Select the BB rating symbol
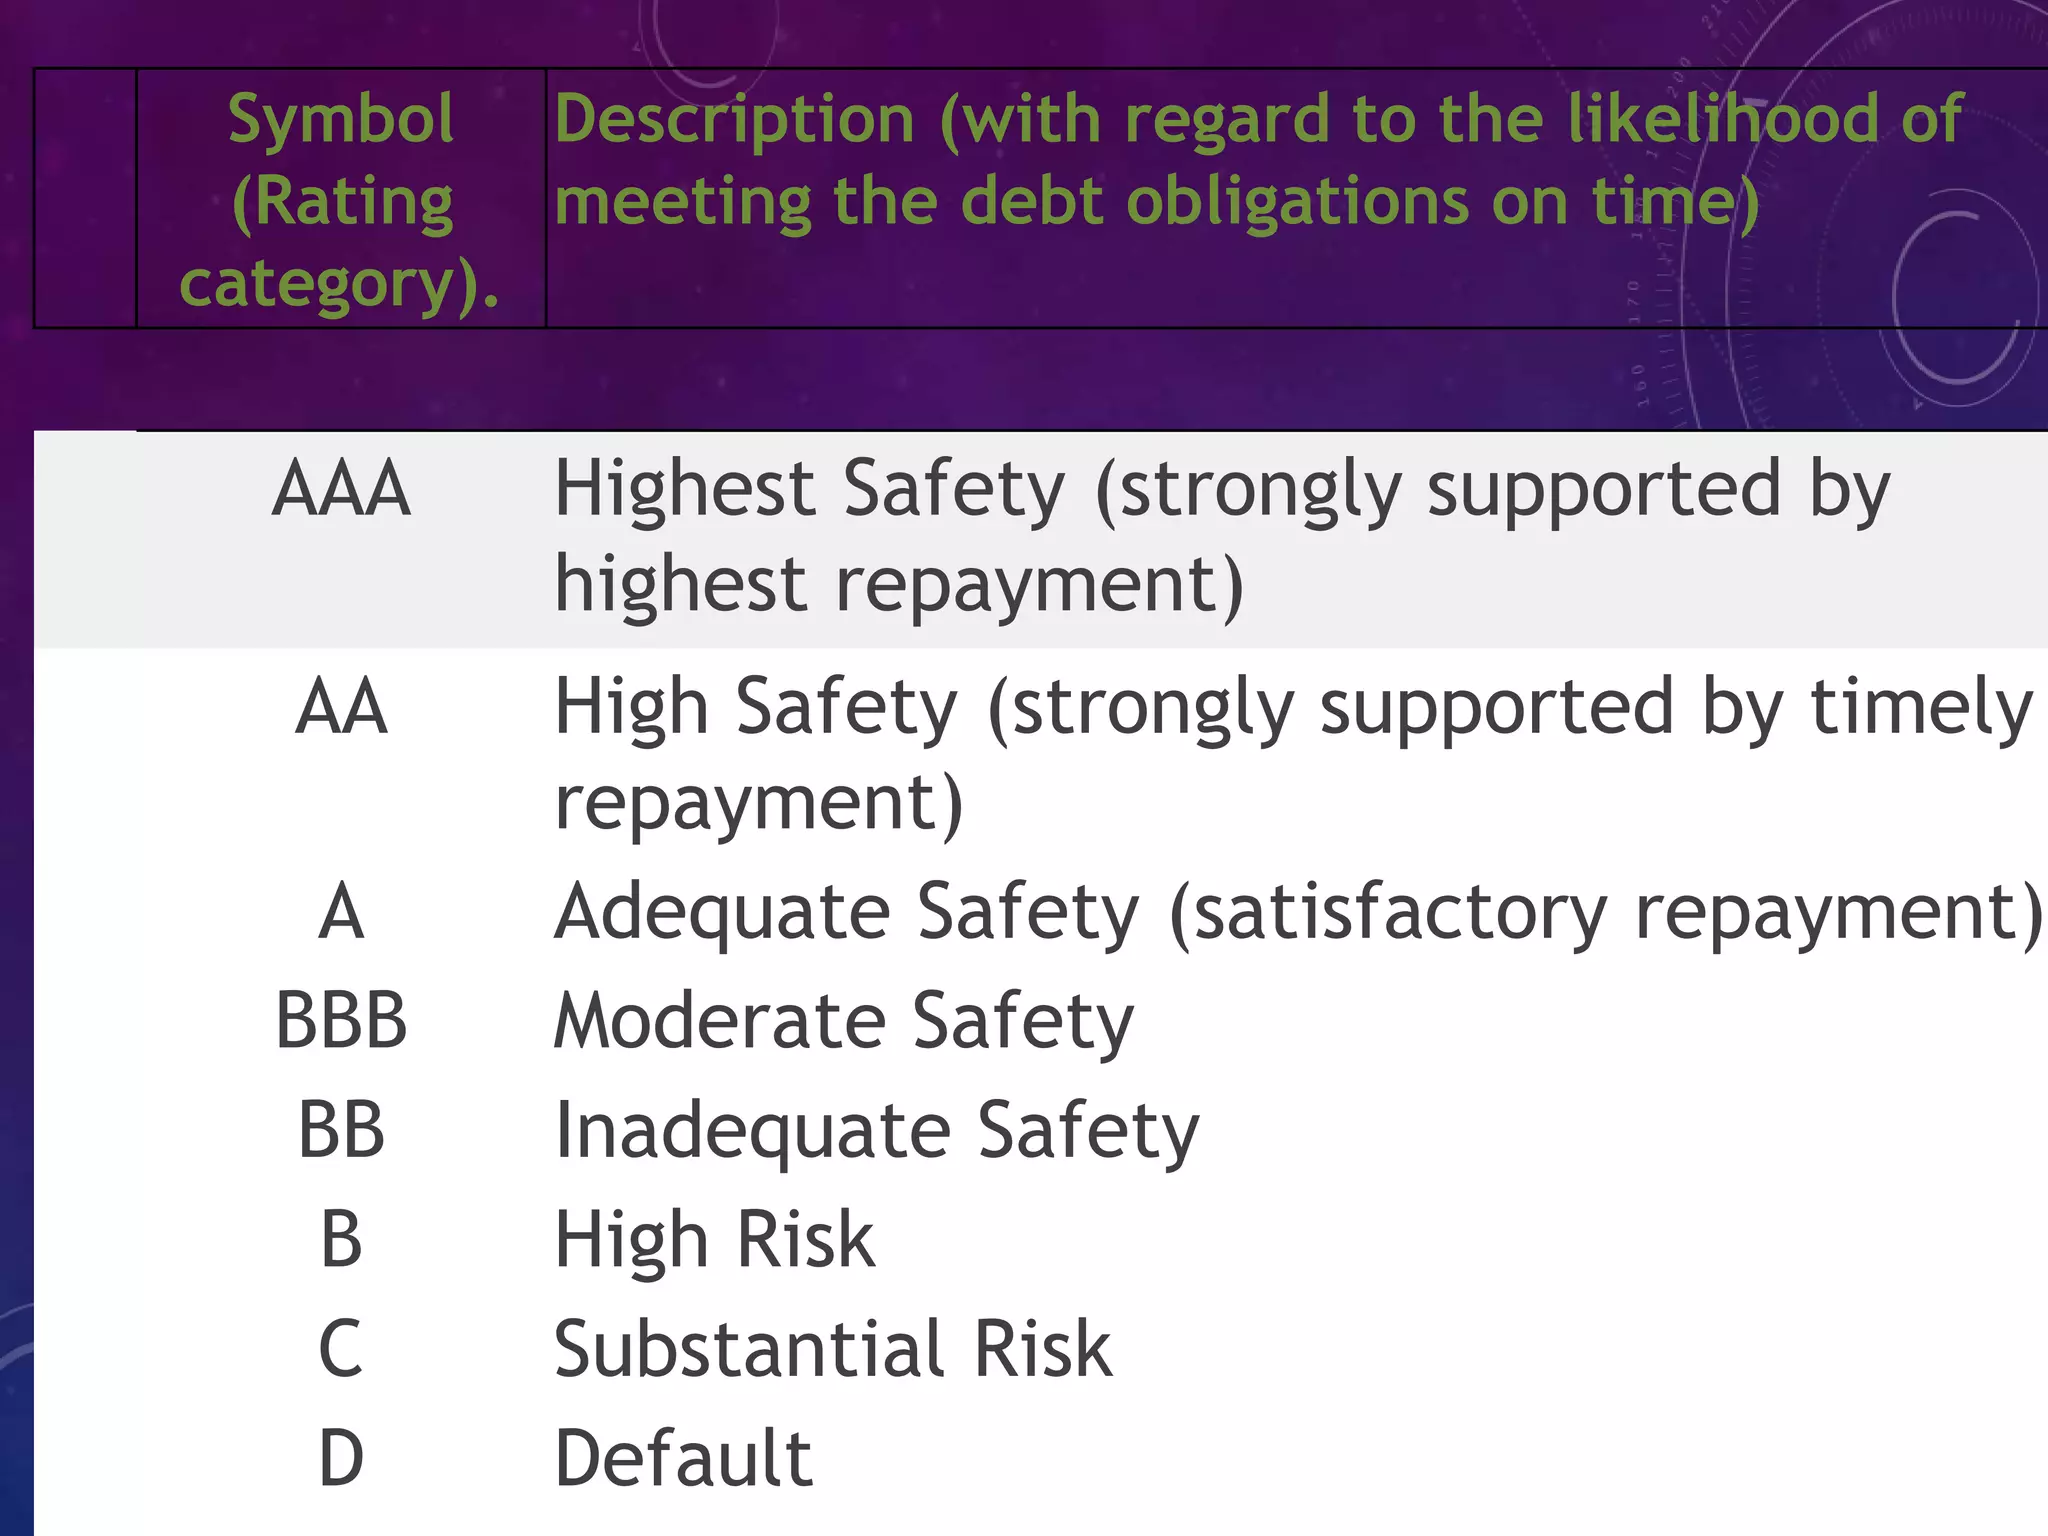Image resolution: width=2048 pixels, height=1536 pixels. [341, 1130]
